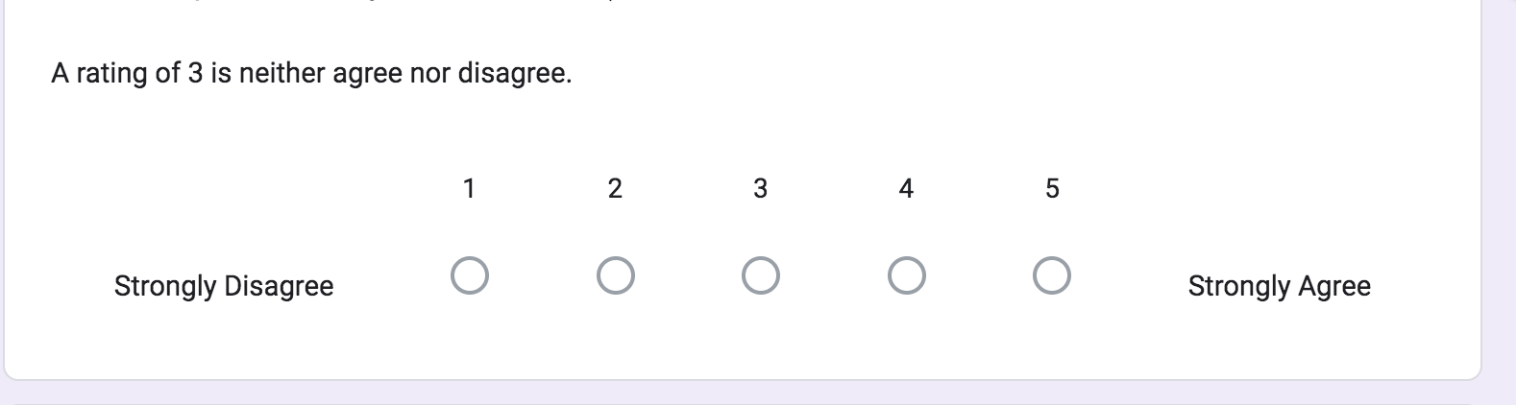1516x405 pixels.
Task: Click the number 5 scale label
Action: coord(1052,190)
